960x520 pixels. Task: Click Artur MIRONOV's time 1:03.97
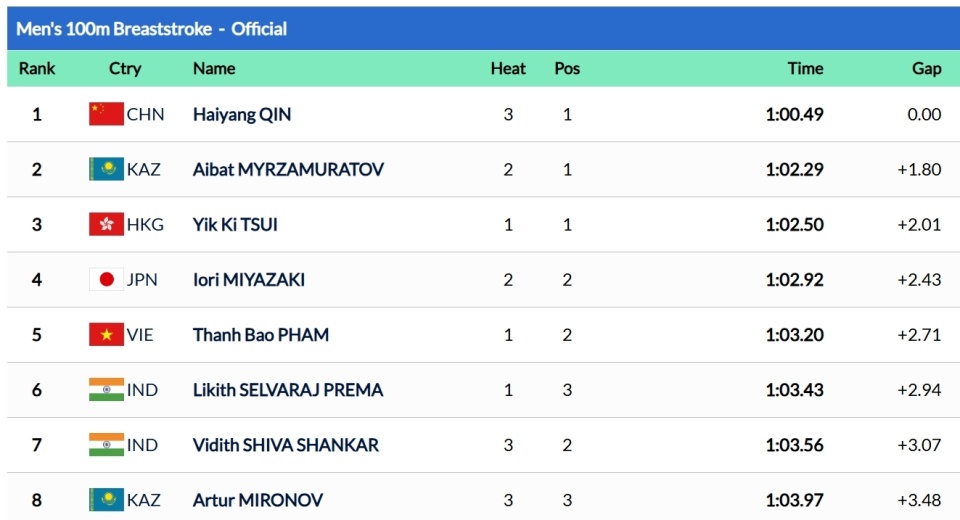[x=794, y=499]
